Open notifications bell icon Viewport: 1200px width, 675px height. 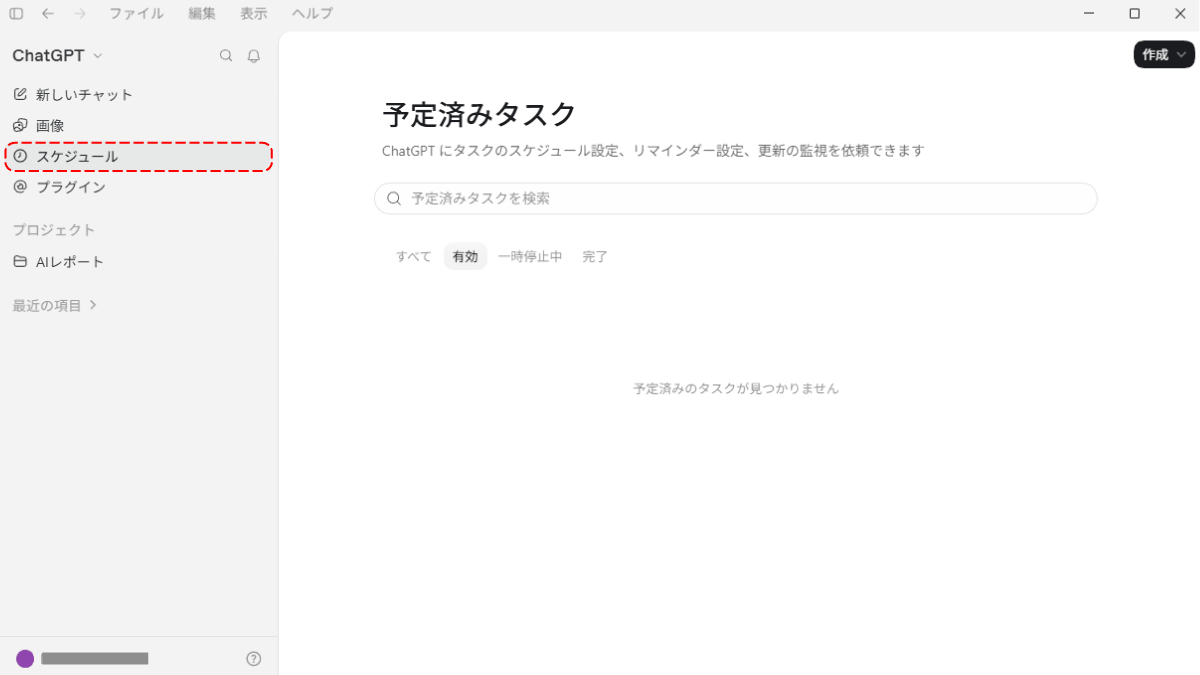tap(254, 56)
